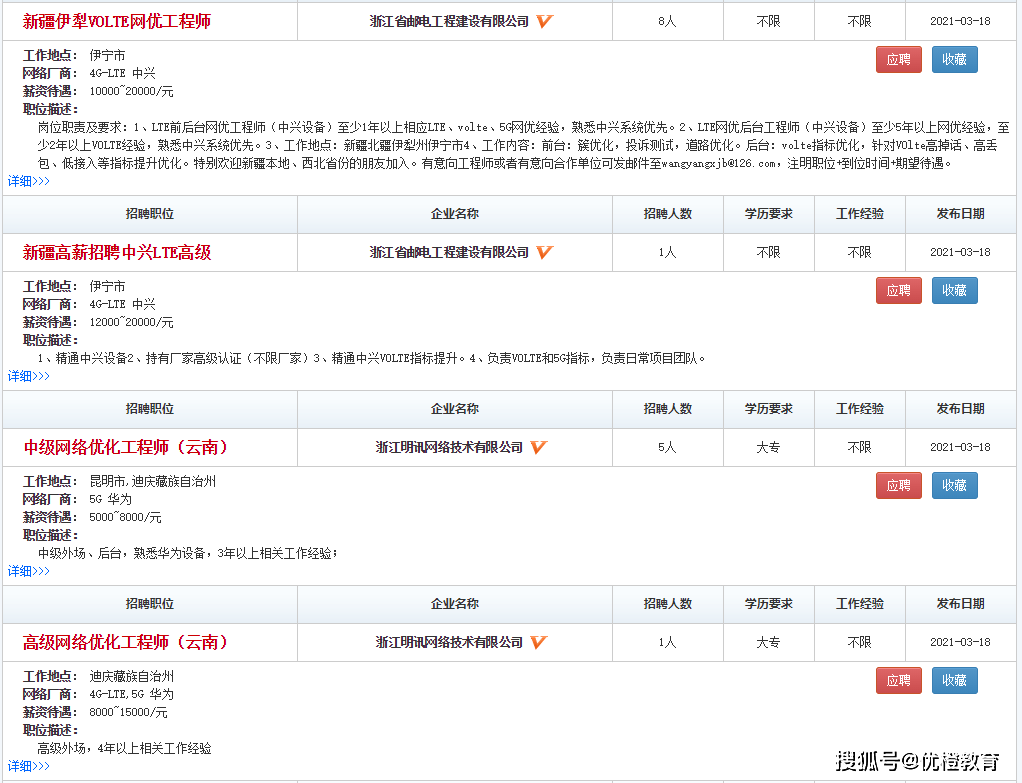Click 招聘人数 header above 高级网络优化 row
Screen dimensions: 1022x783
coord(667,604)
